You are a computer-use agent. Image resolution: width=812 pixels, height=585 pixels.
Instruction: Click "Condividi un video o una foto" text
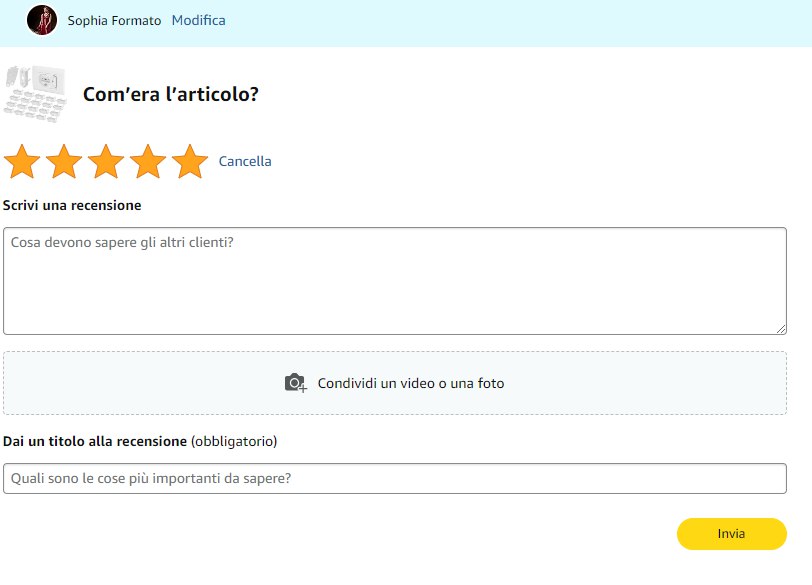[x=411, y=383]
